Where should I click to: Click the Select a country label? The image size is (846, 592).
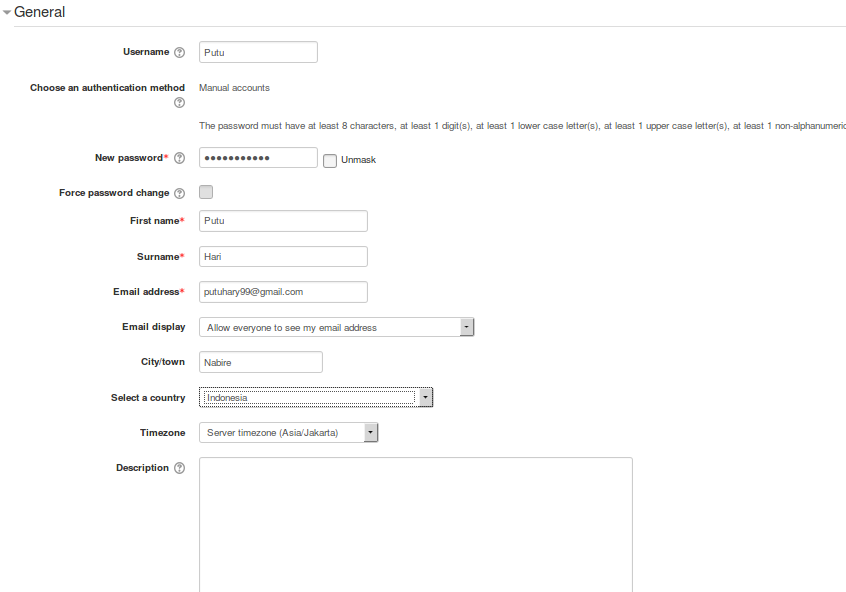[x=148, y=398]
